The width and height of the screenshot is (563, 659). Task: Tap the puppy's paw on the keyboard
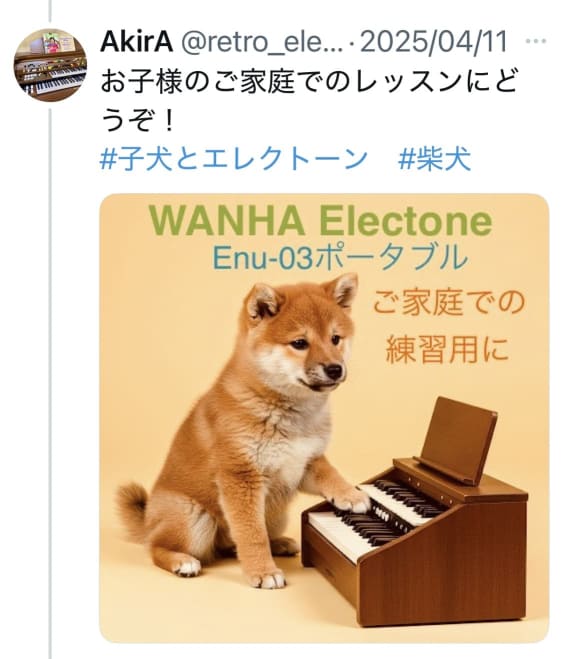click(351, 500)
